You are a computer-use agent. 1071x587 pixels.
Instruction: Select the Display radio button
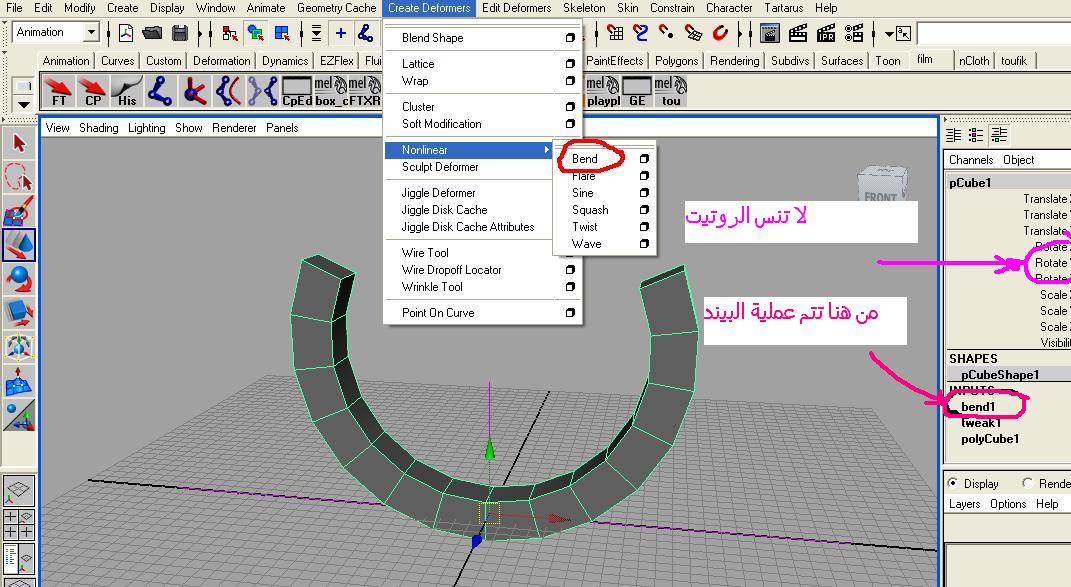(953, 483)
